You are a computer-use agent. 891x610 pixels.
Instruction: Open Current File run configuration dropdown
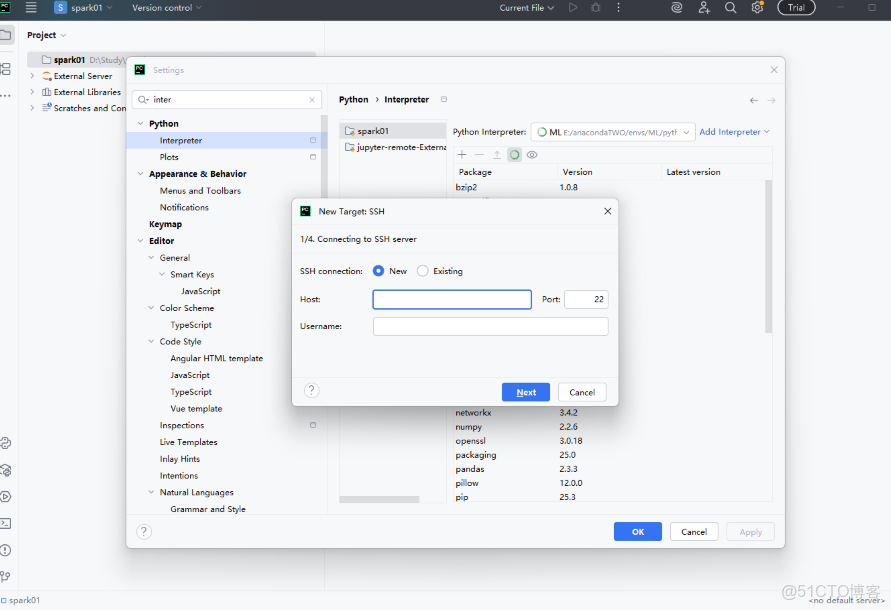pyautogui.click(x=527, y=7)
